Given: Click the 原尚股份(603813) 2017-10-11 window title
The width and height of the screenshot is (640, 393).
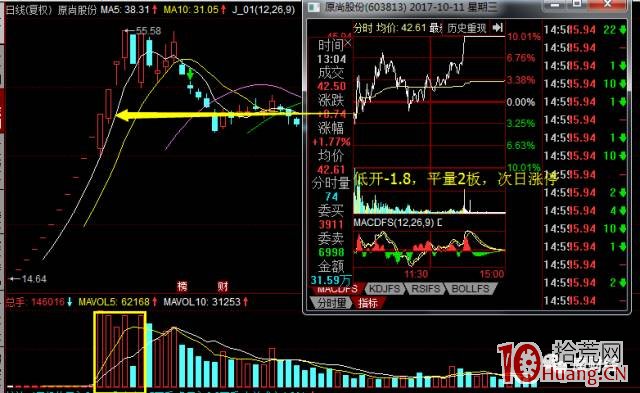Looking at the screenshot, I should click(x=411, y=7).
